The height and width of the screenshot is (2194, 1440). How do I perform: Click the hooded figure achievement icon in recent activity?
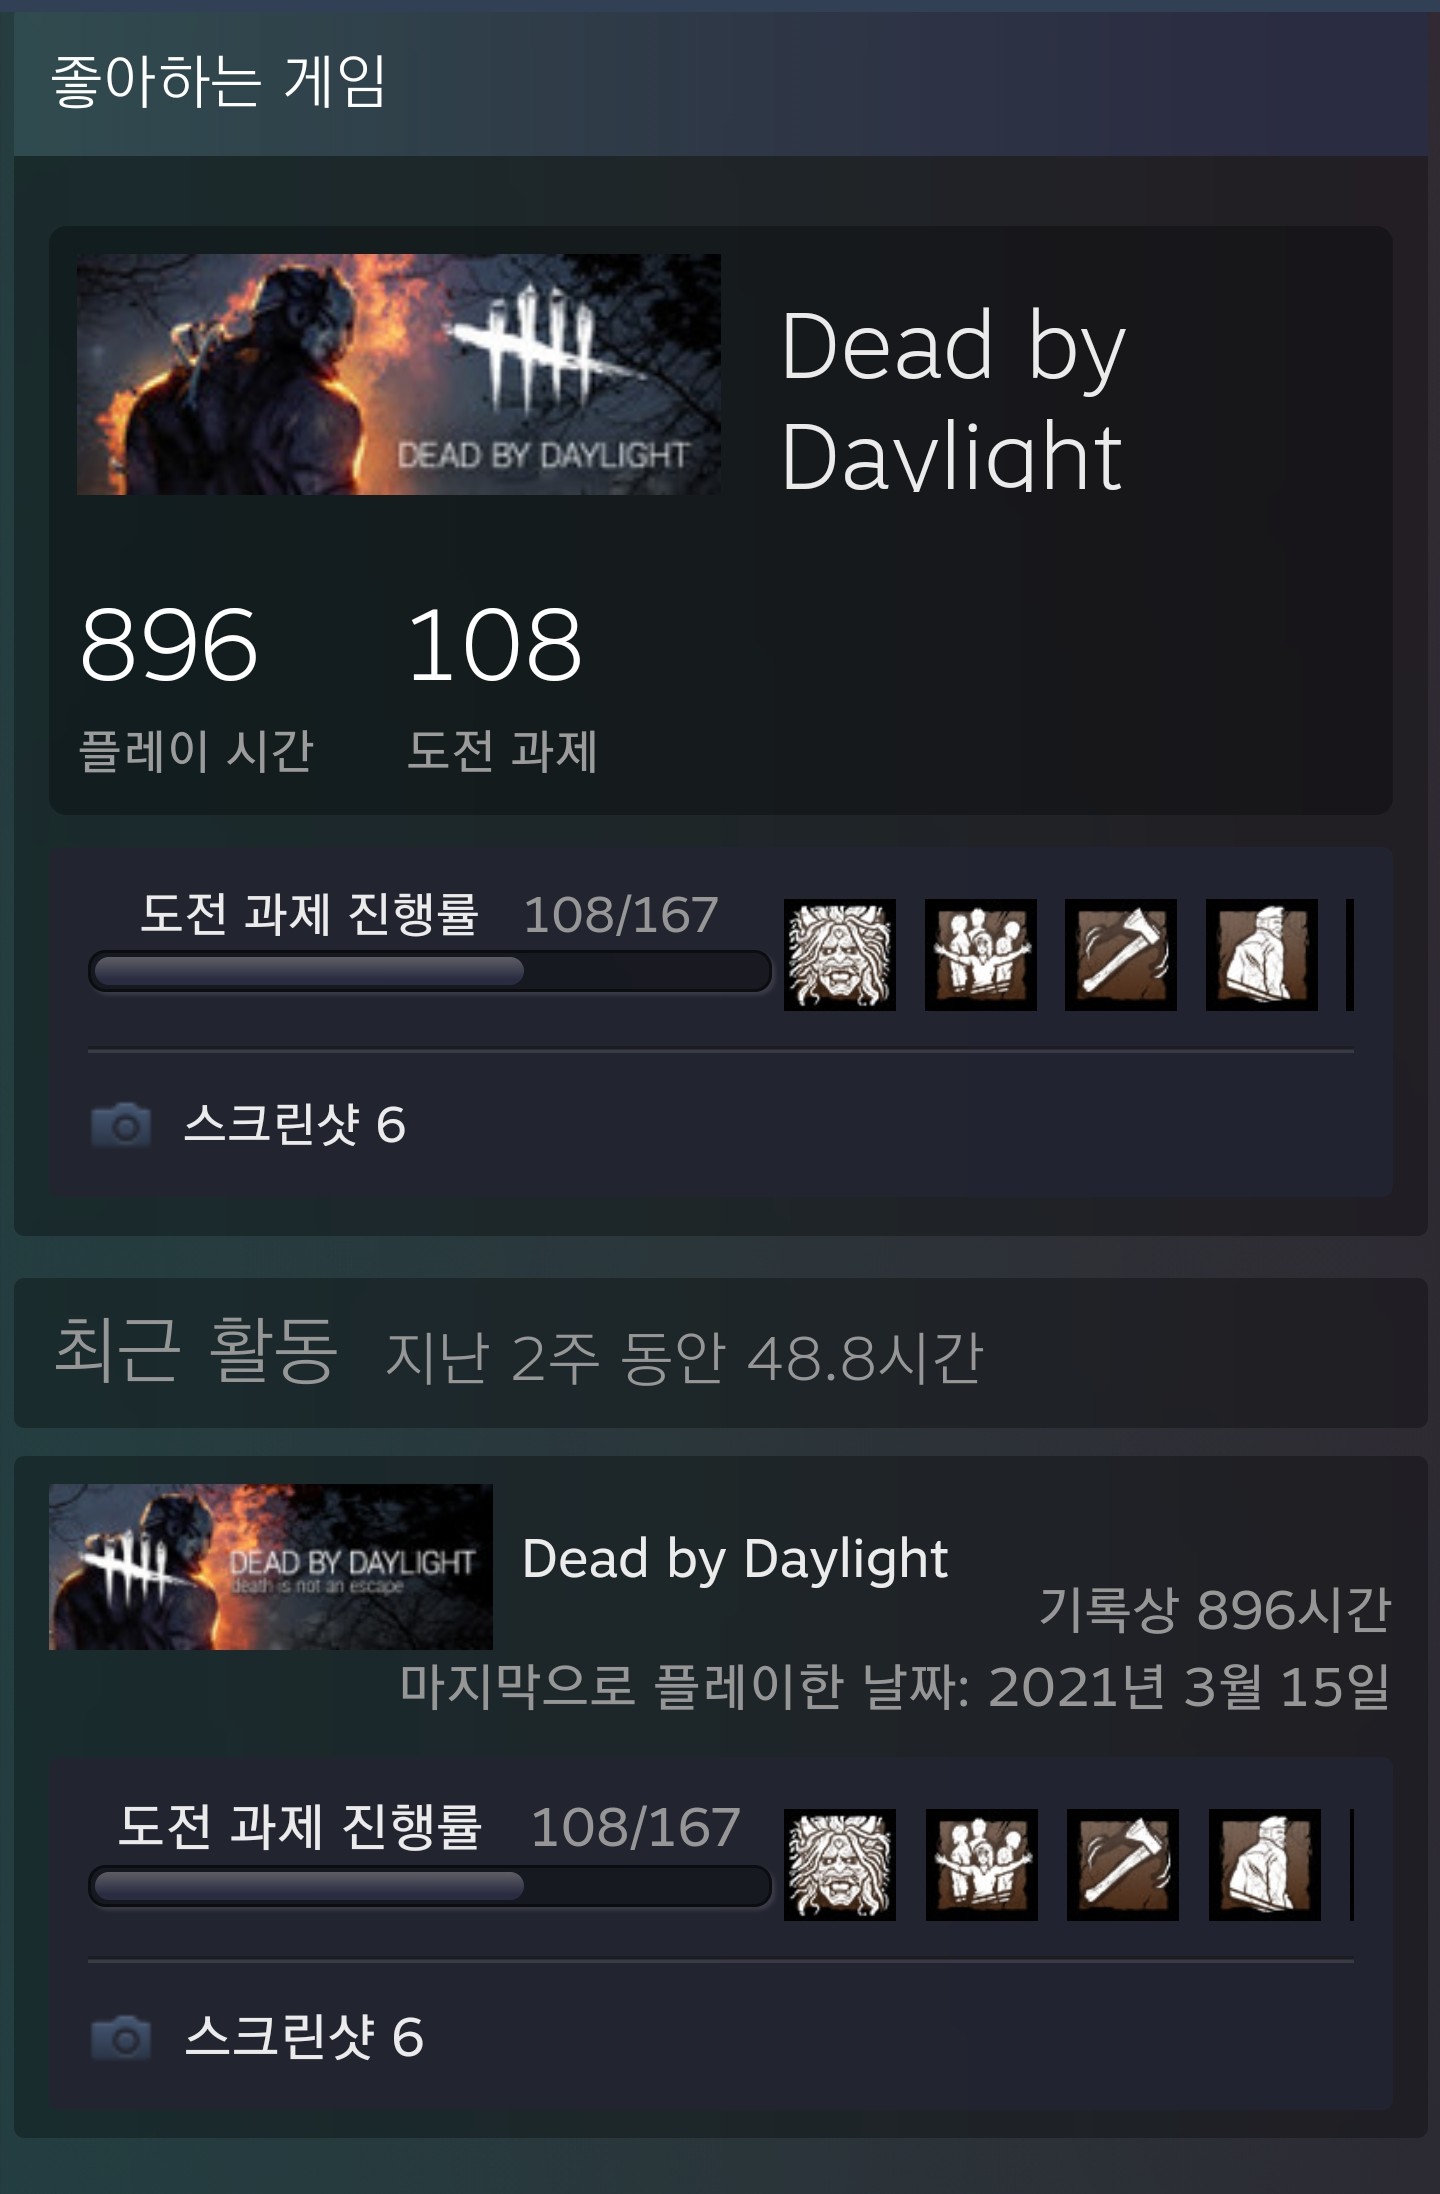pyautogui.click(x=1265, y=1865)
